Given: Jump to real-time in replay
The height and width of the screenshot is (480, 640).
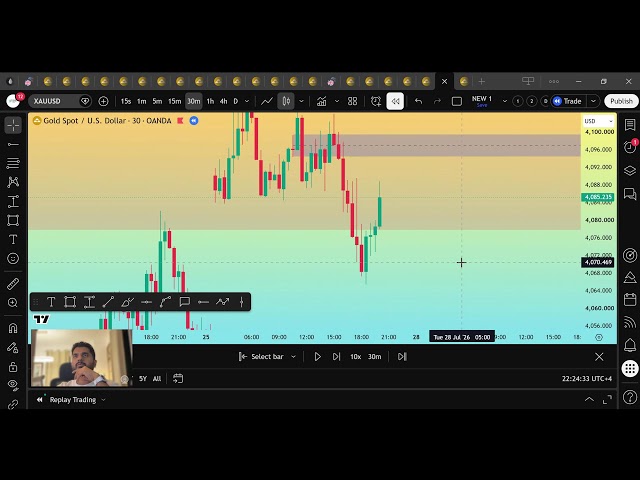Looking at the screenshot, I should [x=402, y=357].
